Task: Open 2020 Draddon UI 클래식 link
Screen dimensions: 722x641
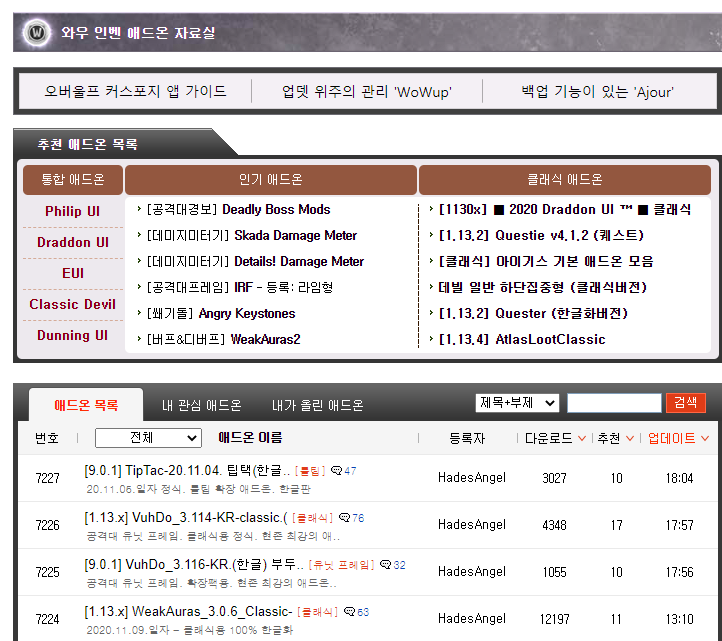Action: (x=565, y=210)
